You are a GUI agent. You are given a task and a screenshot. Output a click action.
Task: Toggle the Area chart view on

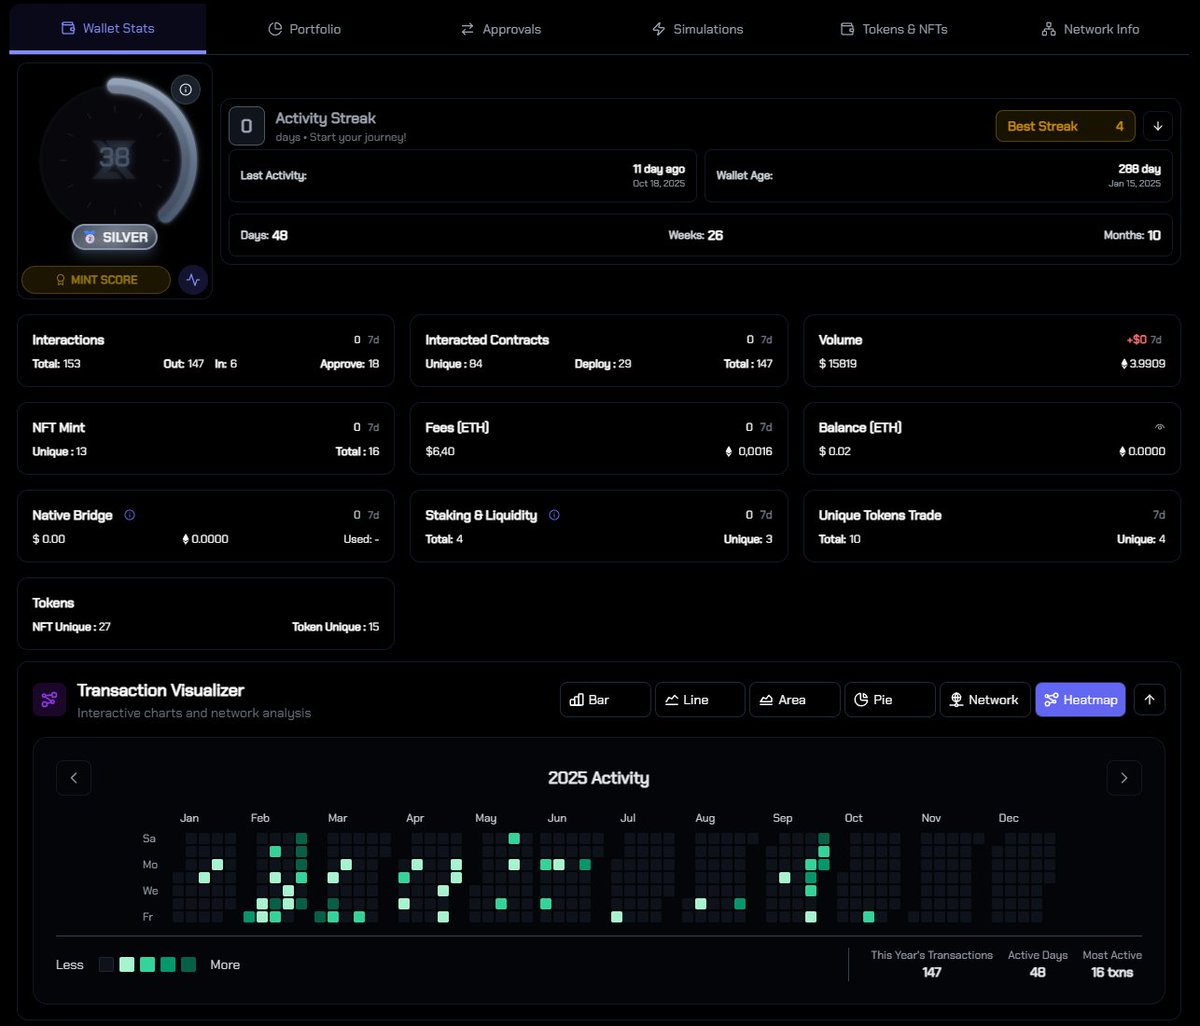pyautogui.click(x=794, y=699)
